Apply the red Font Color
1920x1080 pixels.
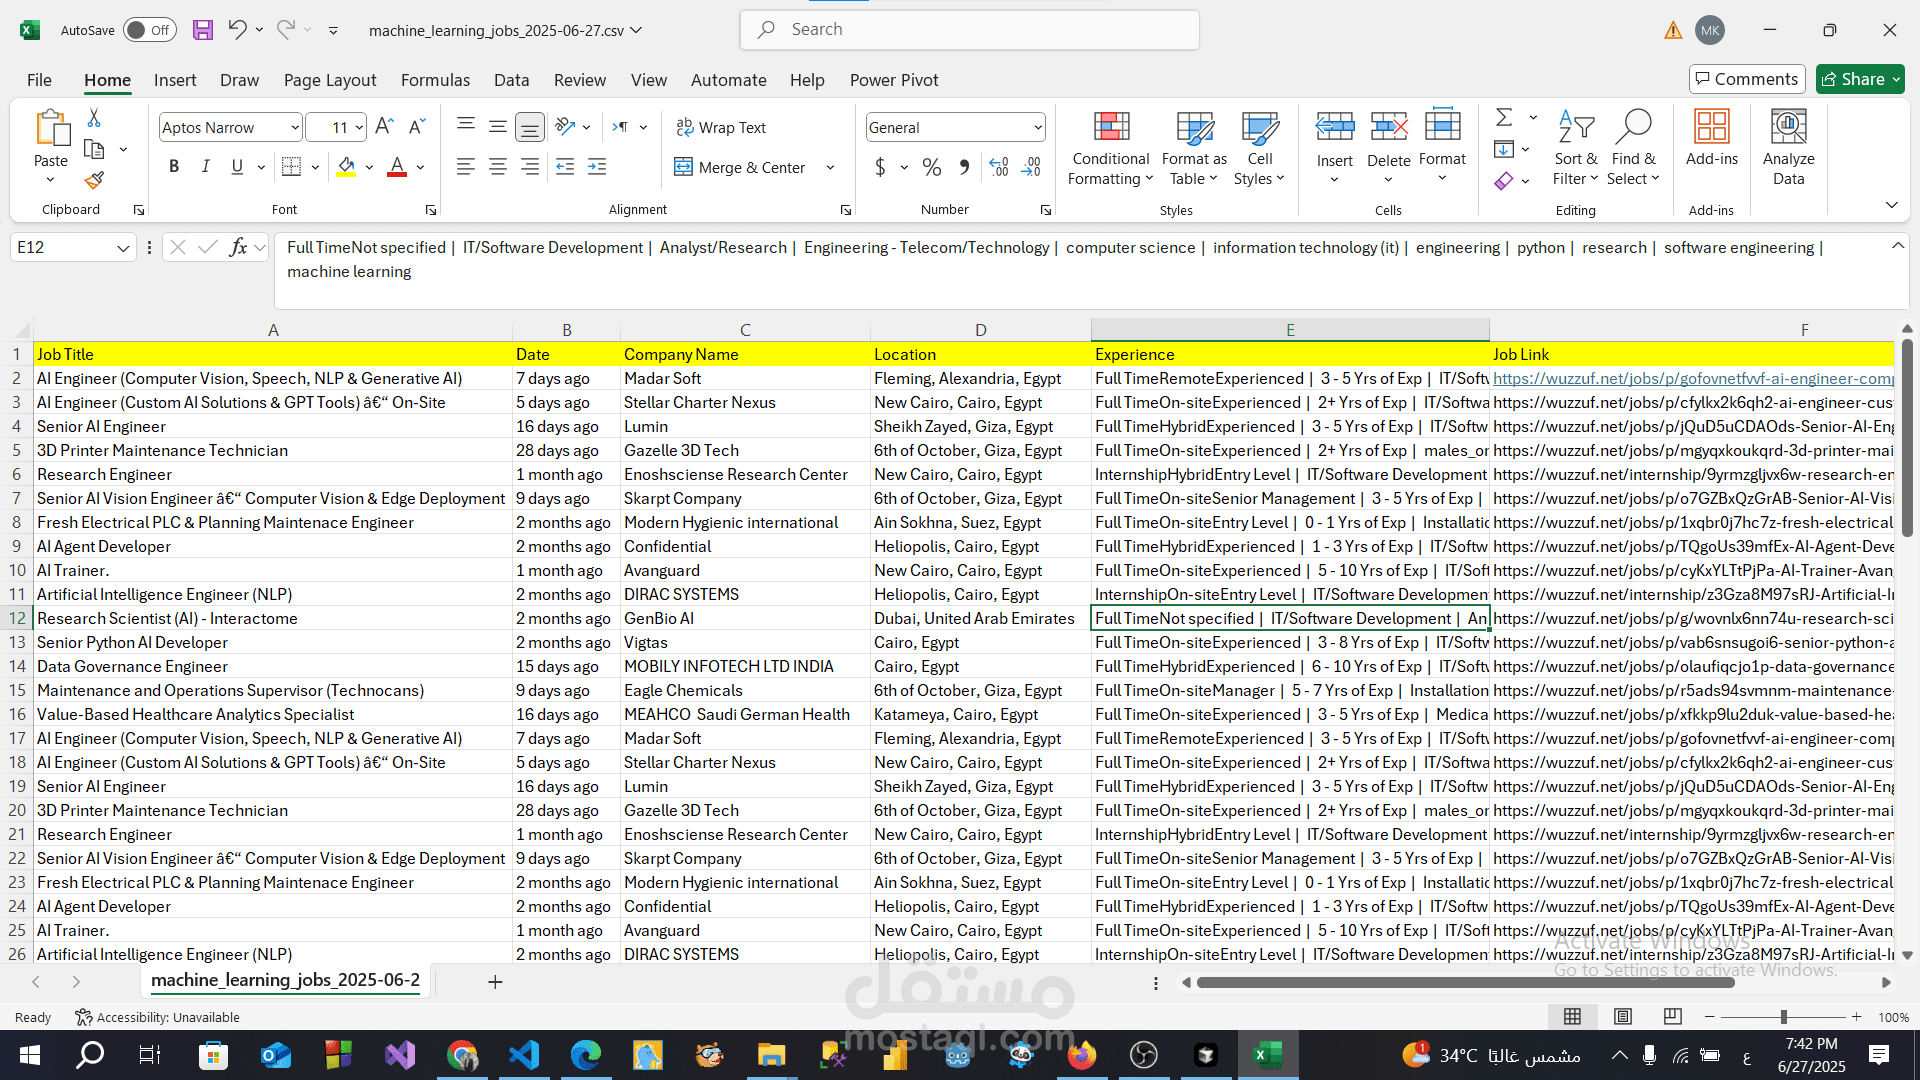[397, 167]
